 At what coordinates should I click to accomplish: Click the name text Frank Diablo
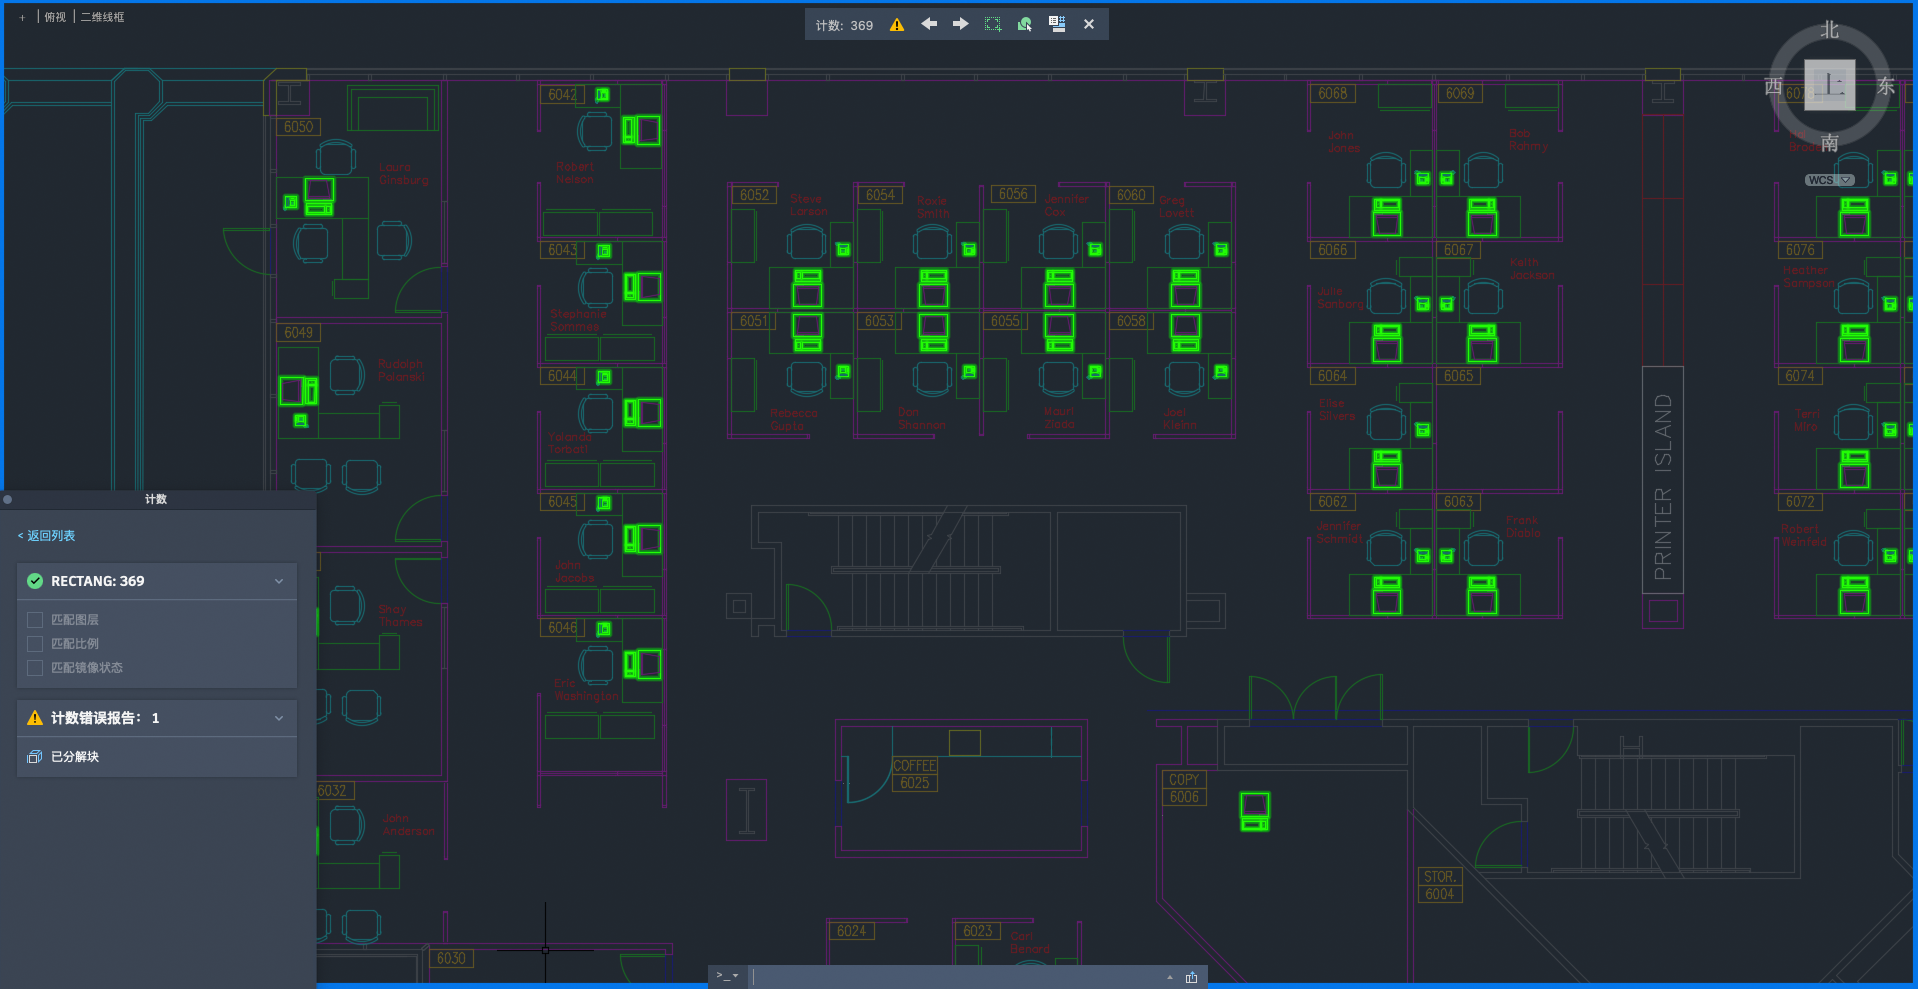pos(1523,527)
